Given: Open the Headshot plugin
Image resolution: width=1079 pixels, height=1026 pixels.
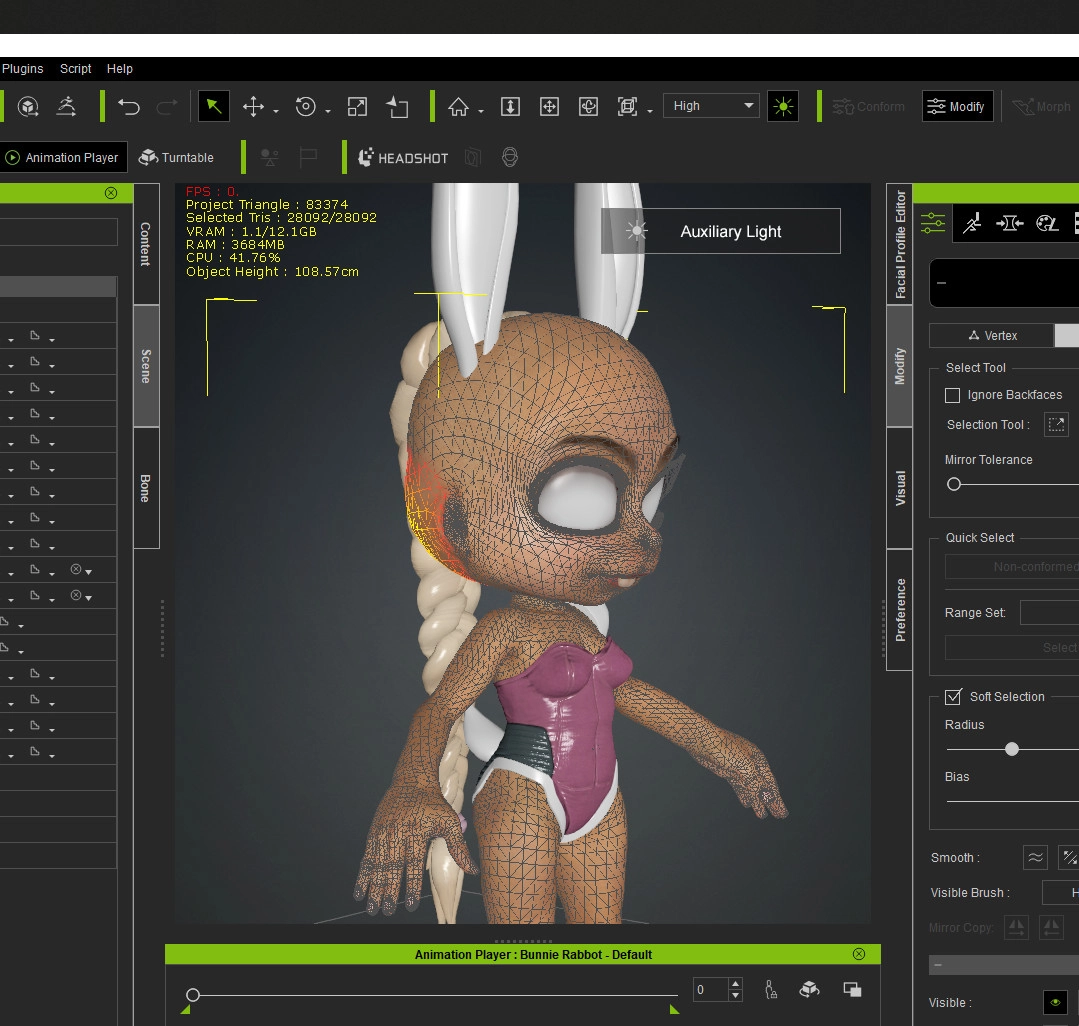Looking at the screenshot, I should pos(403,158).
